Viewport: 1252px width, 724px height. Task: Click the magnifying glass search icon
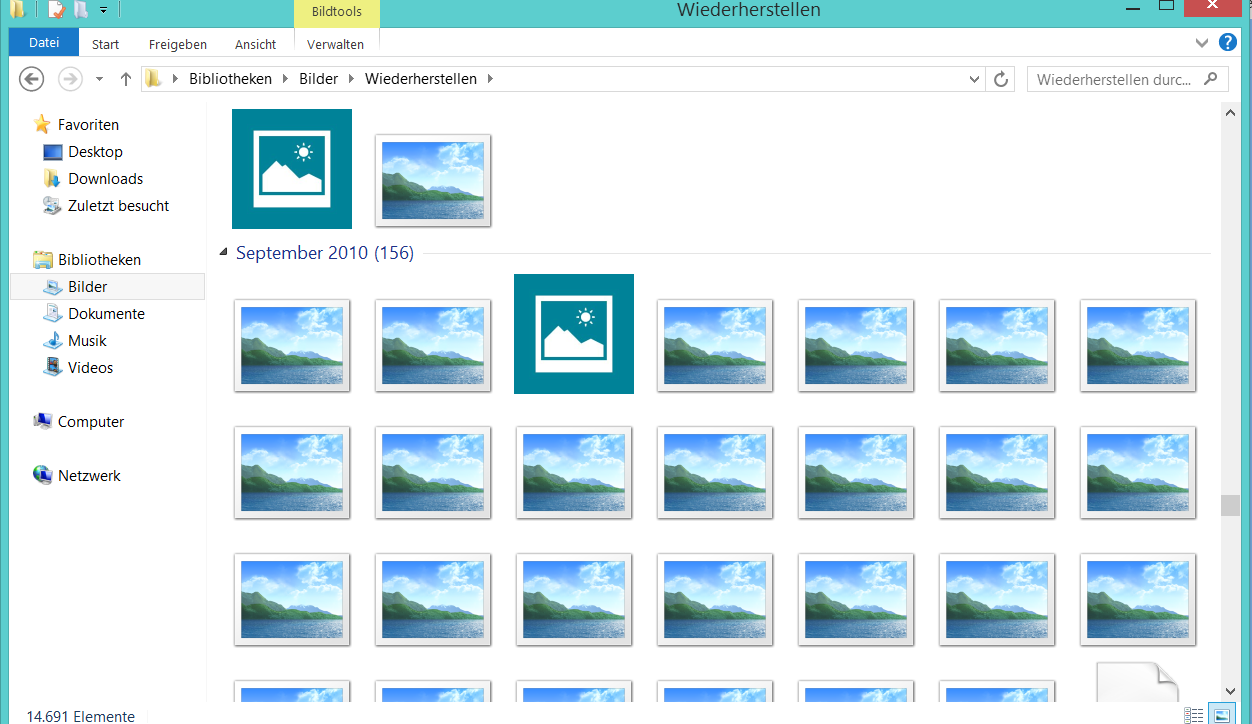click(1211, 79)
